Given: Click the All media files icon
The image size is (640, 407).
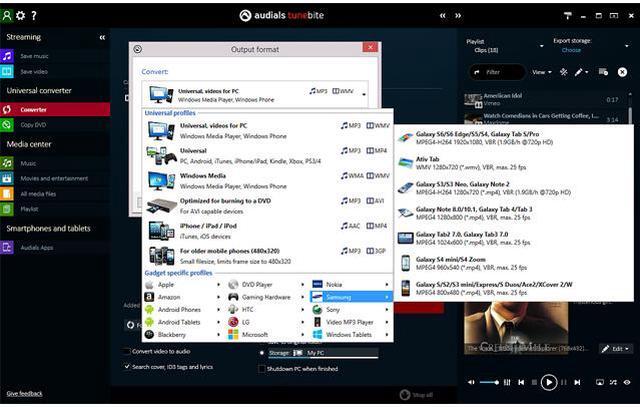Looking at the screenshot, I should click(7, 194).
